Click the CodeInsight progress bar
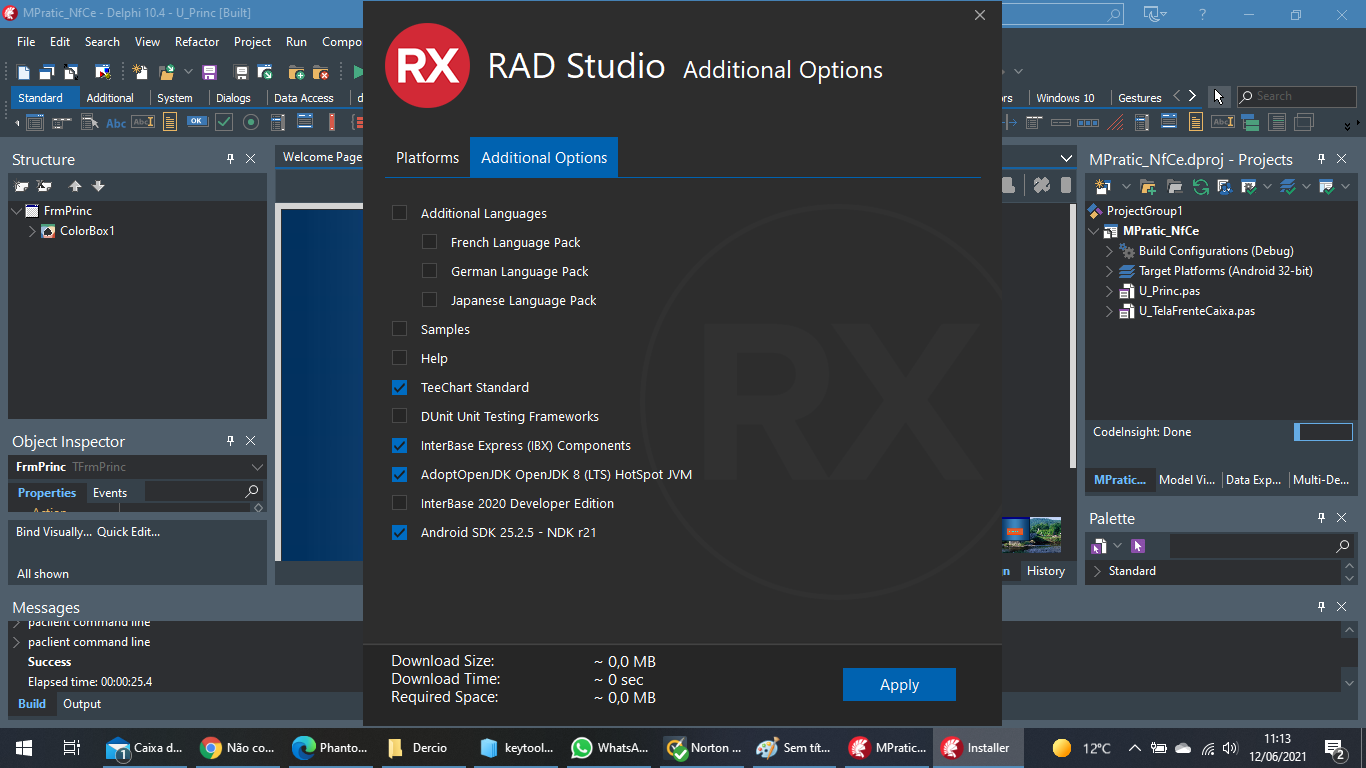 [x=1323, y=432]
